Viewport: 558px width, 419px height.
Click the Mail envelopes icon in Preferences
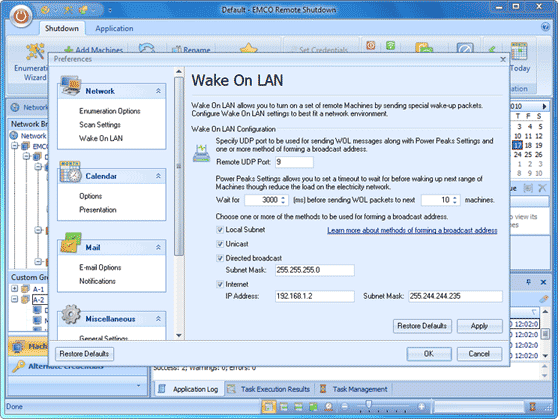71,243
